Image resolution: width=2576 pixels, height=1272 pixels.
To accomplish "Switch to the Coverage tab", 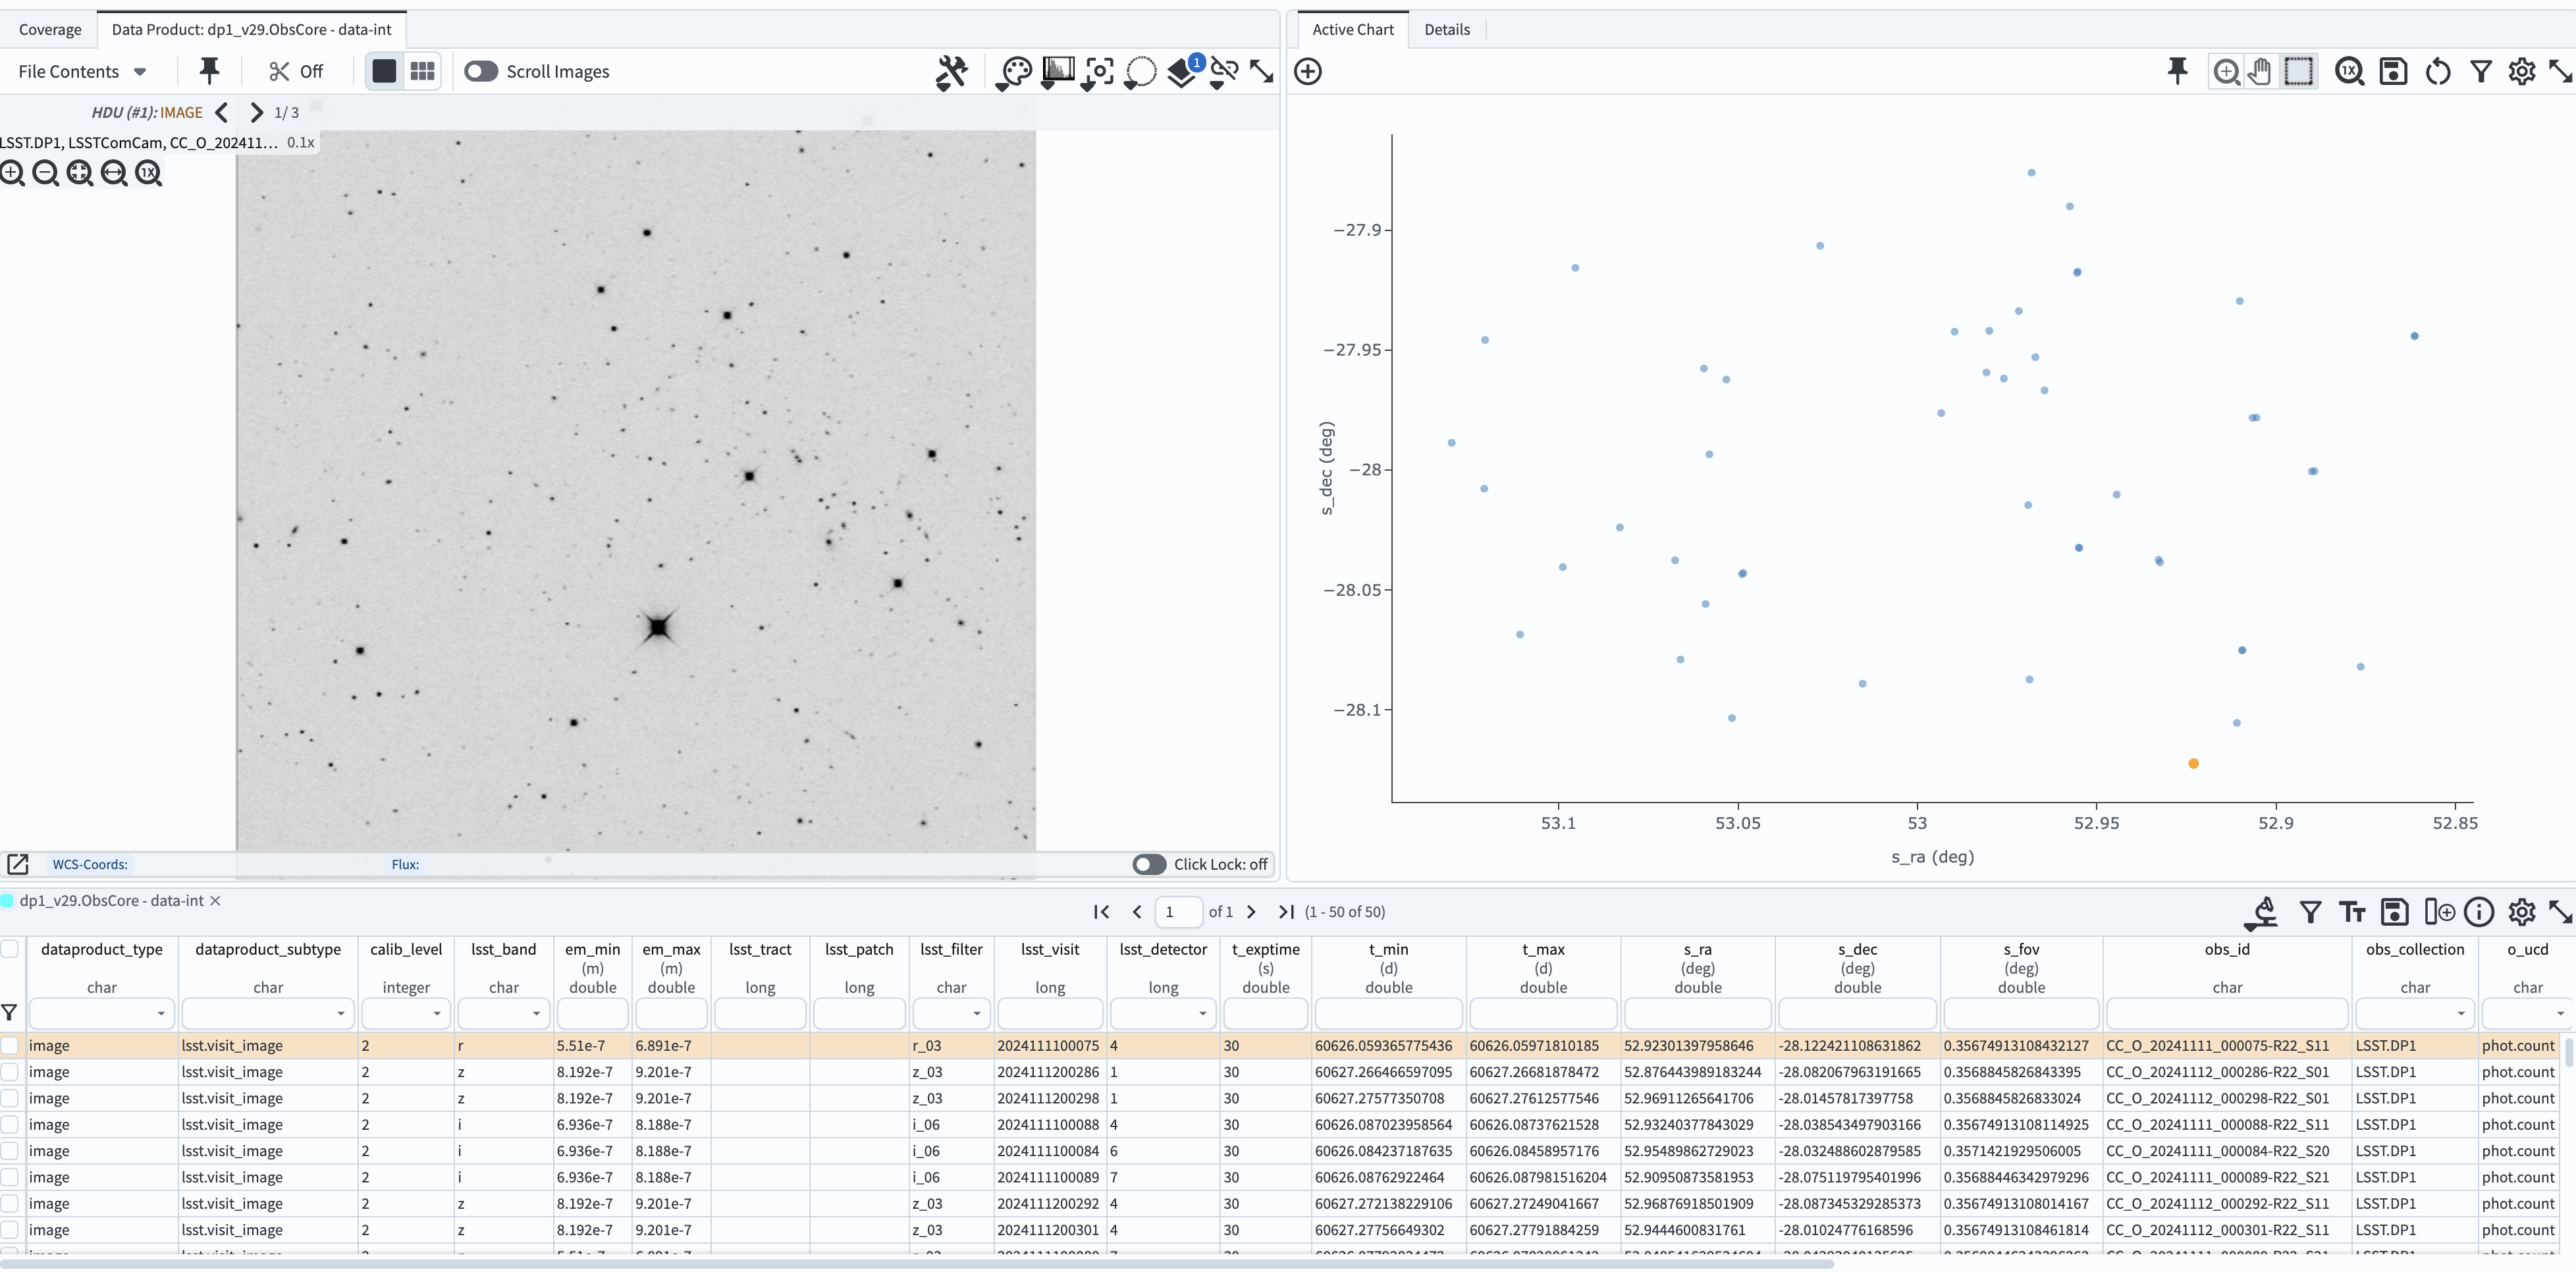I will (50, 30).
